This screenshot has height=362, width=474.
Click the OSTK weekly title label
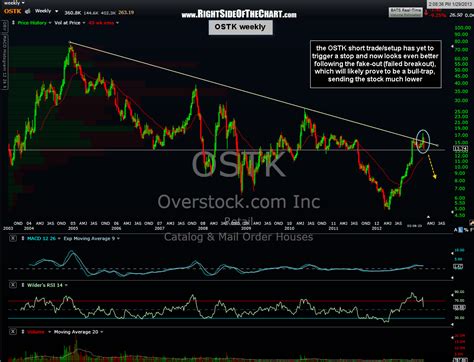(x=240, y=27)
